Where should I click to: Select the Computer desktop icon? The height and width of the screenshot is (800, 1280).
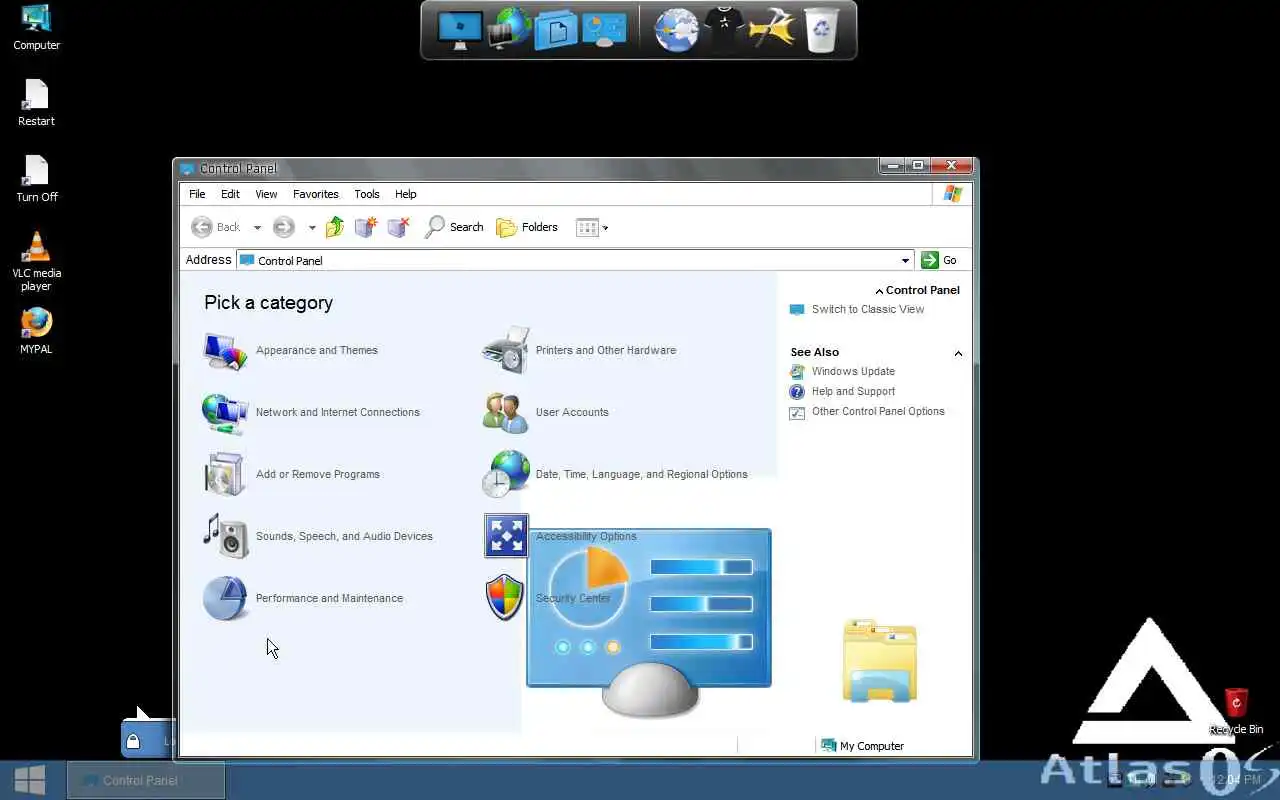click(x=36, y=28)
